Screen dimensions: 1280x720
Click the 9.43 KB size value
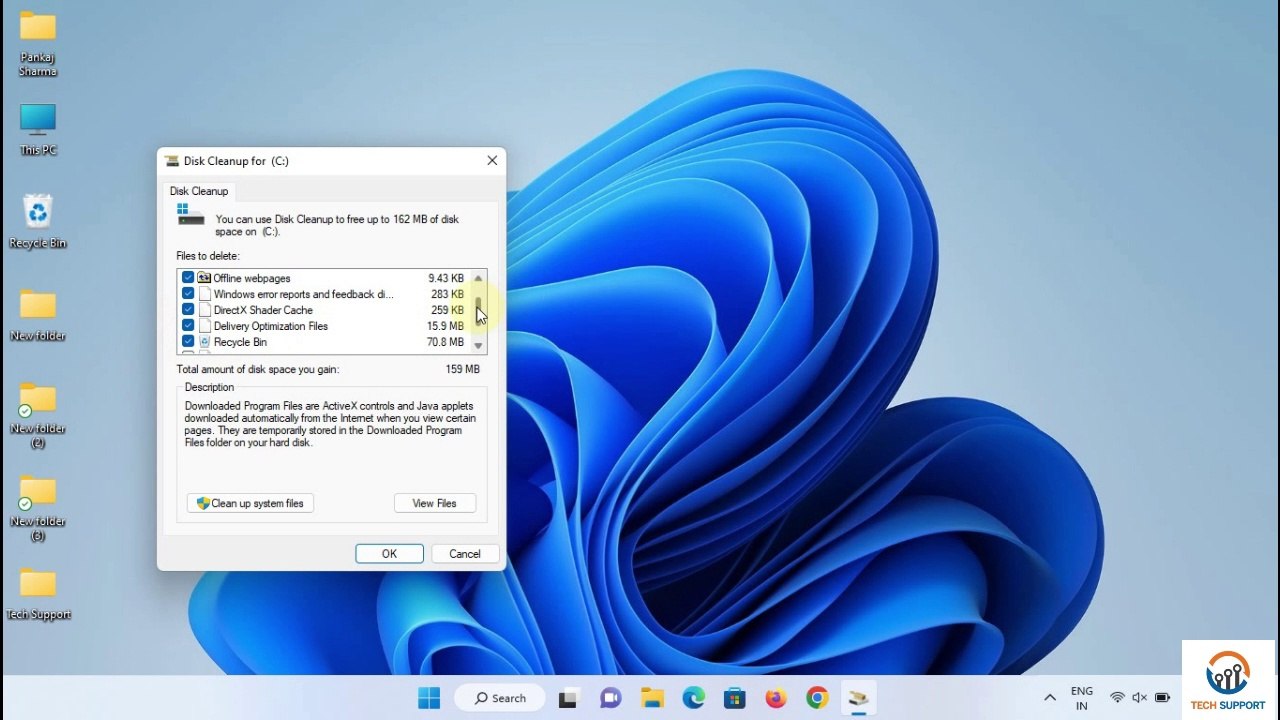(x=446, y=278)
